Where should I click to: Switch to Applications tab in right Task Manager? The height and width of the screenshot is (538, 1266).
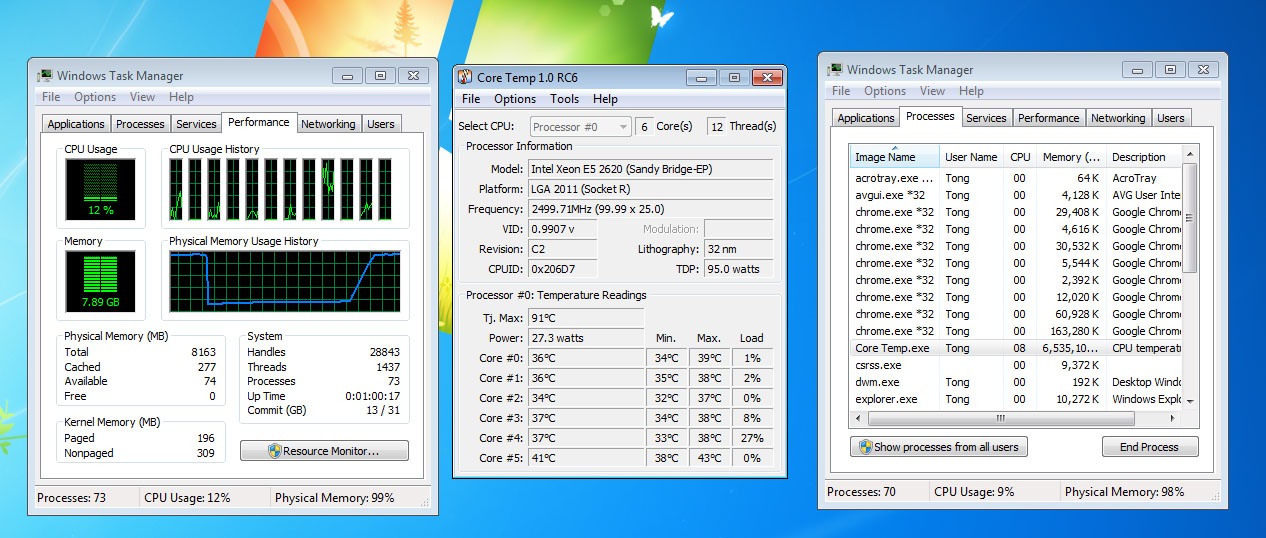tap(866, 118)
